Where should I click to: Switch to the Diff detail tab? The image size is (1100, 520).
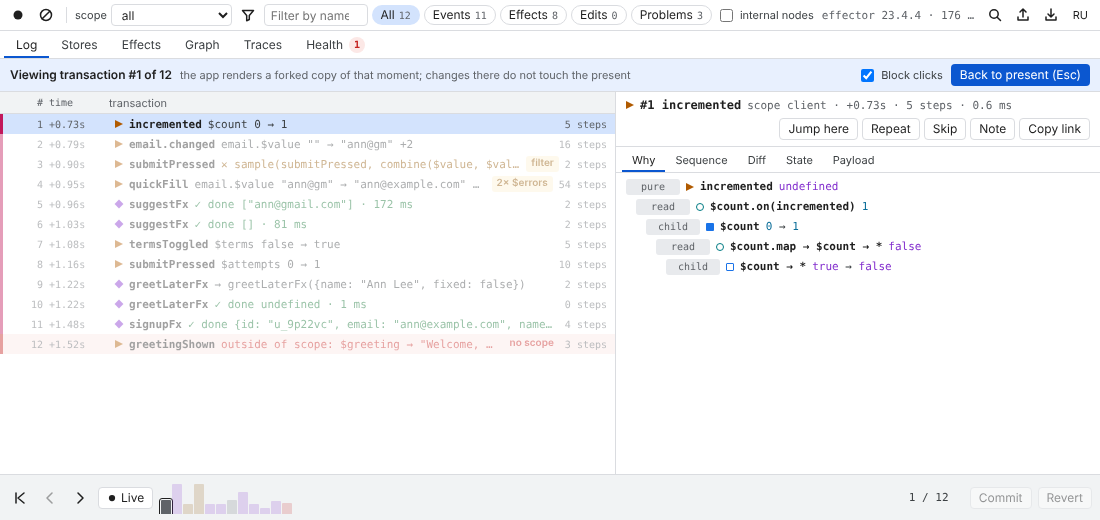(757, 160)
